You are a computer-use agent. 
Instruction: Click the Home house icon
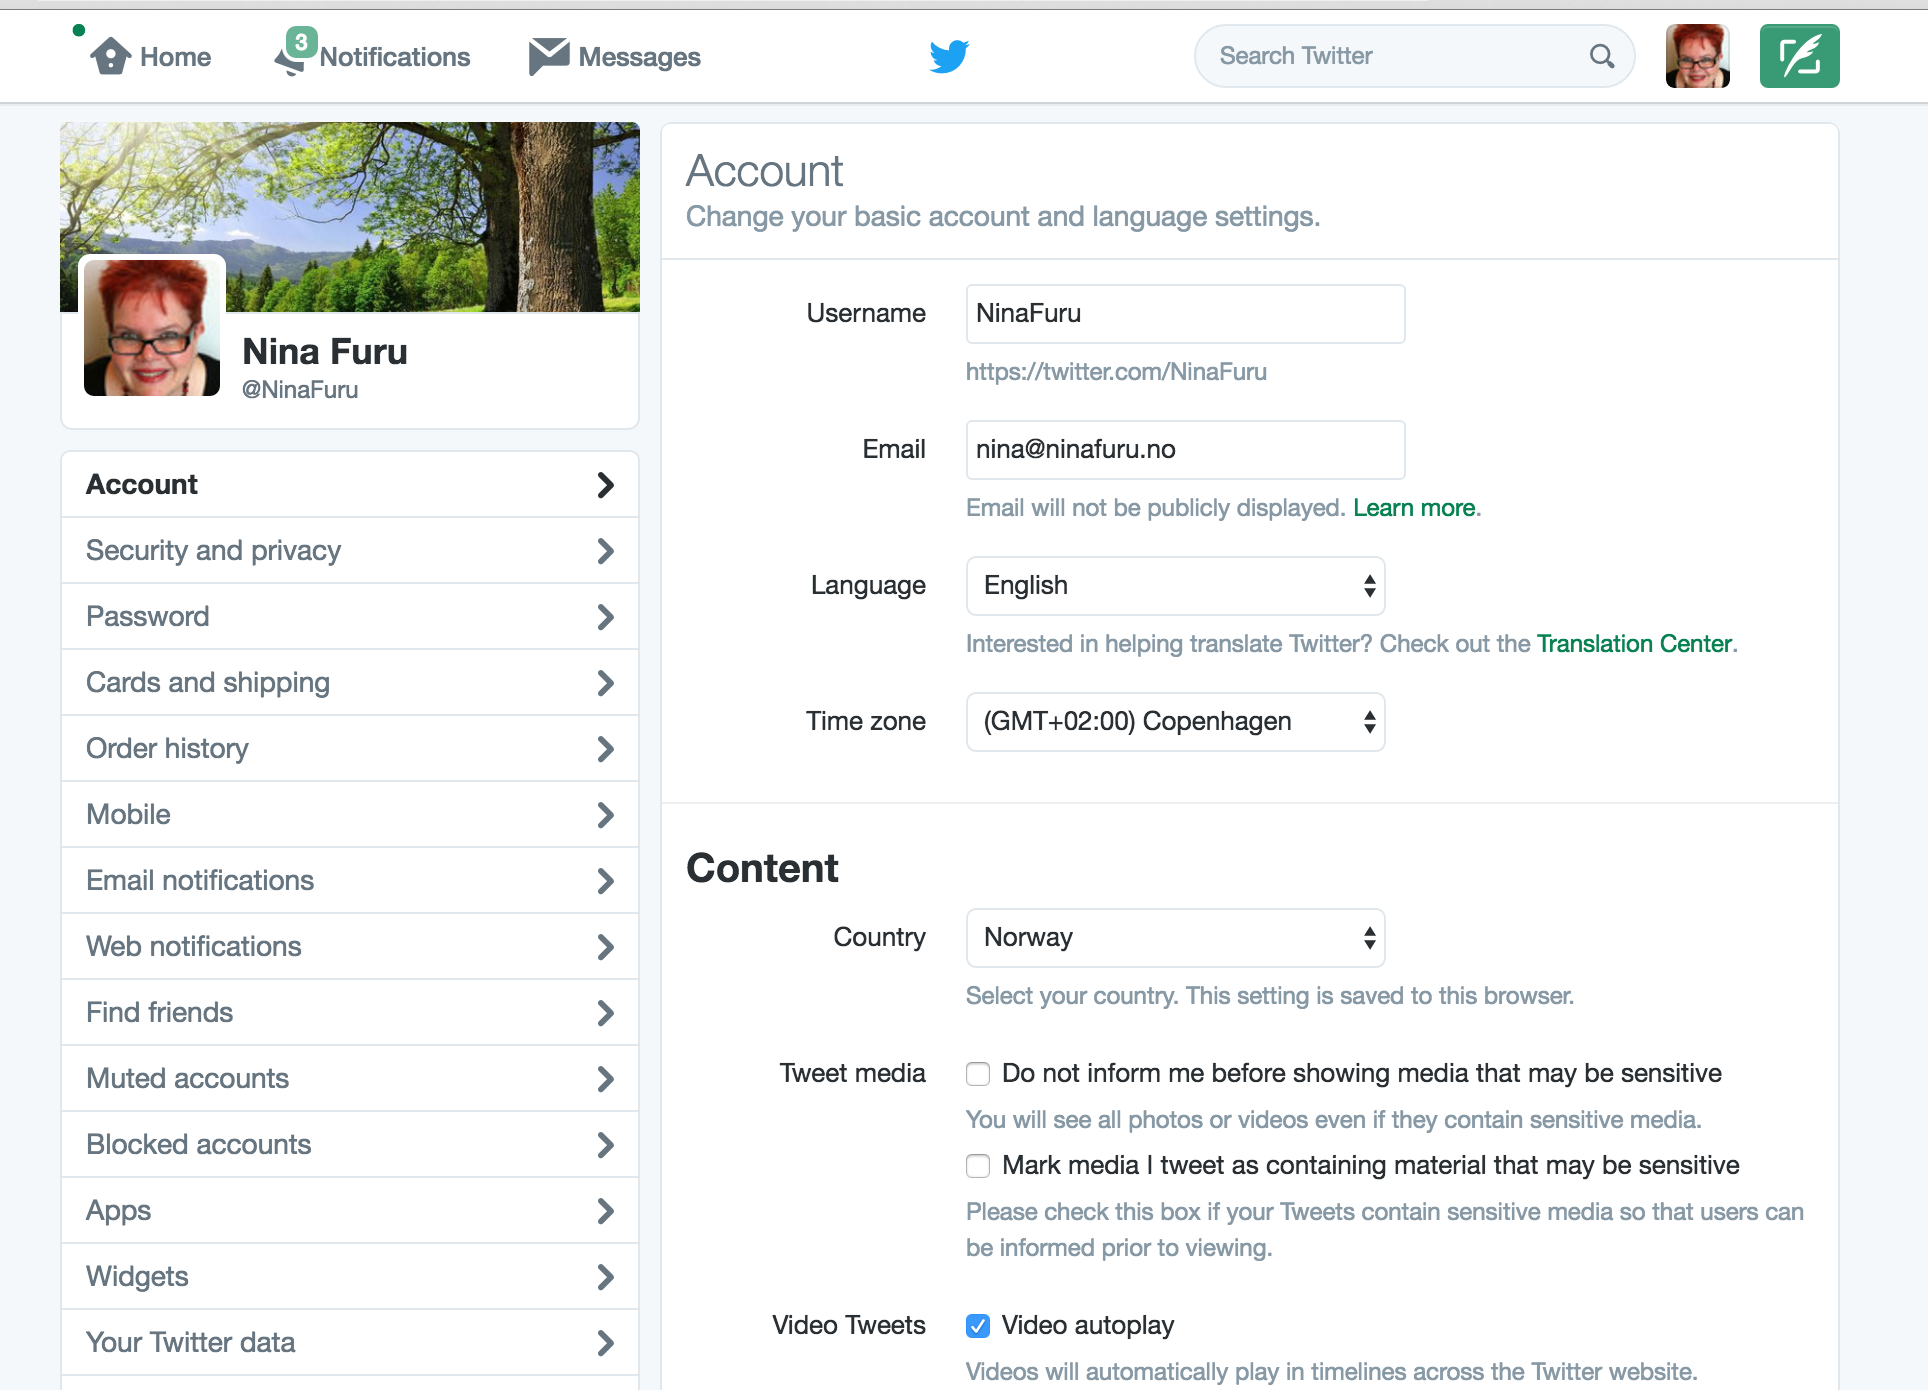click(110, 56)
